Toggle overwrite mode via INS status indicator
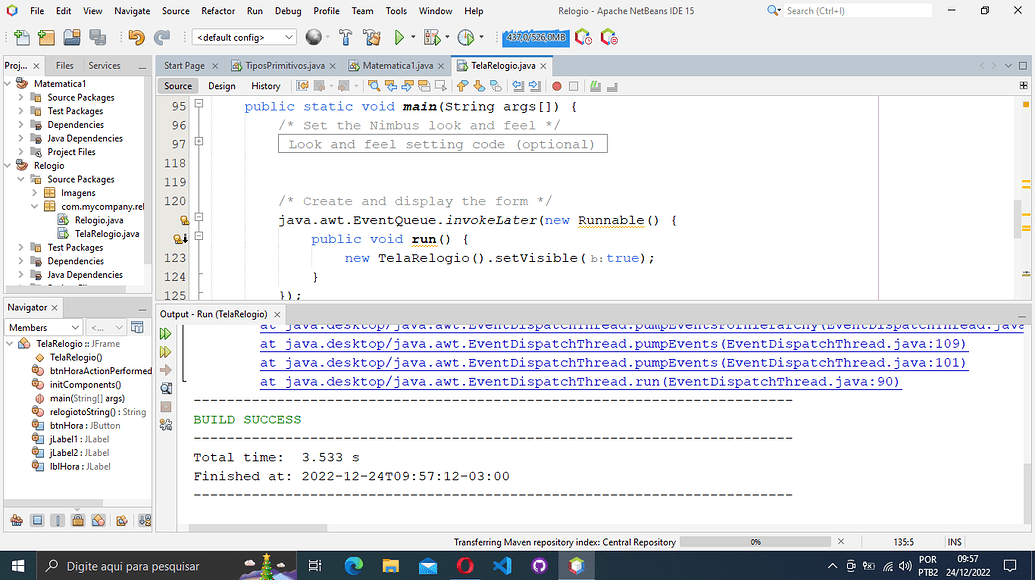 pos(954,541)
